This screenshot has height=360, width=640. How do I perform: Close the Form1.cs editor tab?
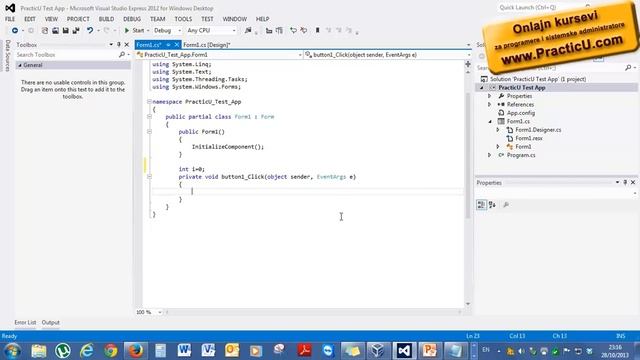[177, 45]
